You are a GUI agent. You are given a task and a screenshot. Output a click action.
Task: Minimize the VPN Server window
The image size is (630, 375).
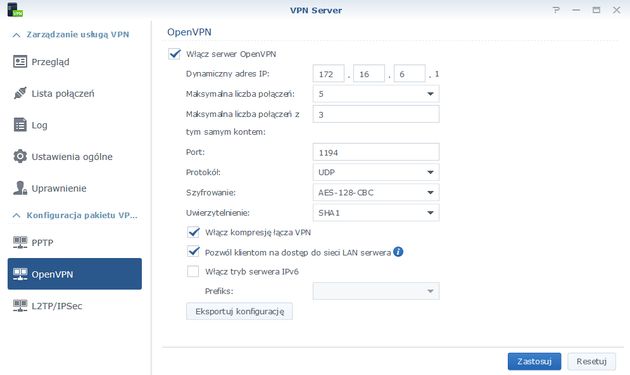point(576,10)
